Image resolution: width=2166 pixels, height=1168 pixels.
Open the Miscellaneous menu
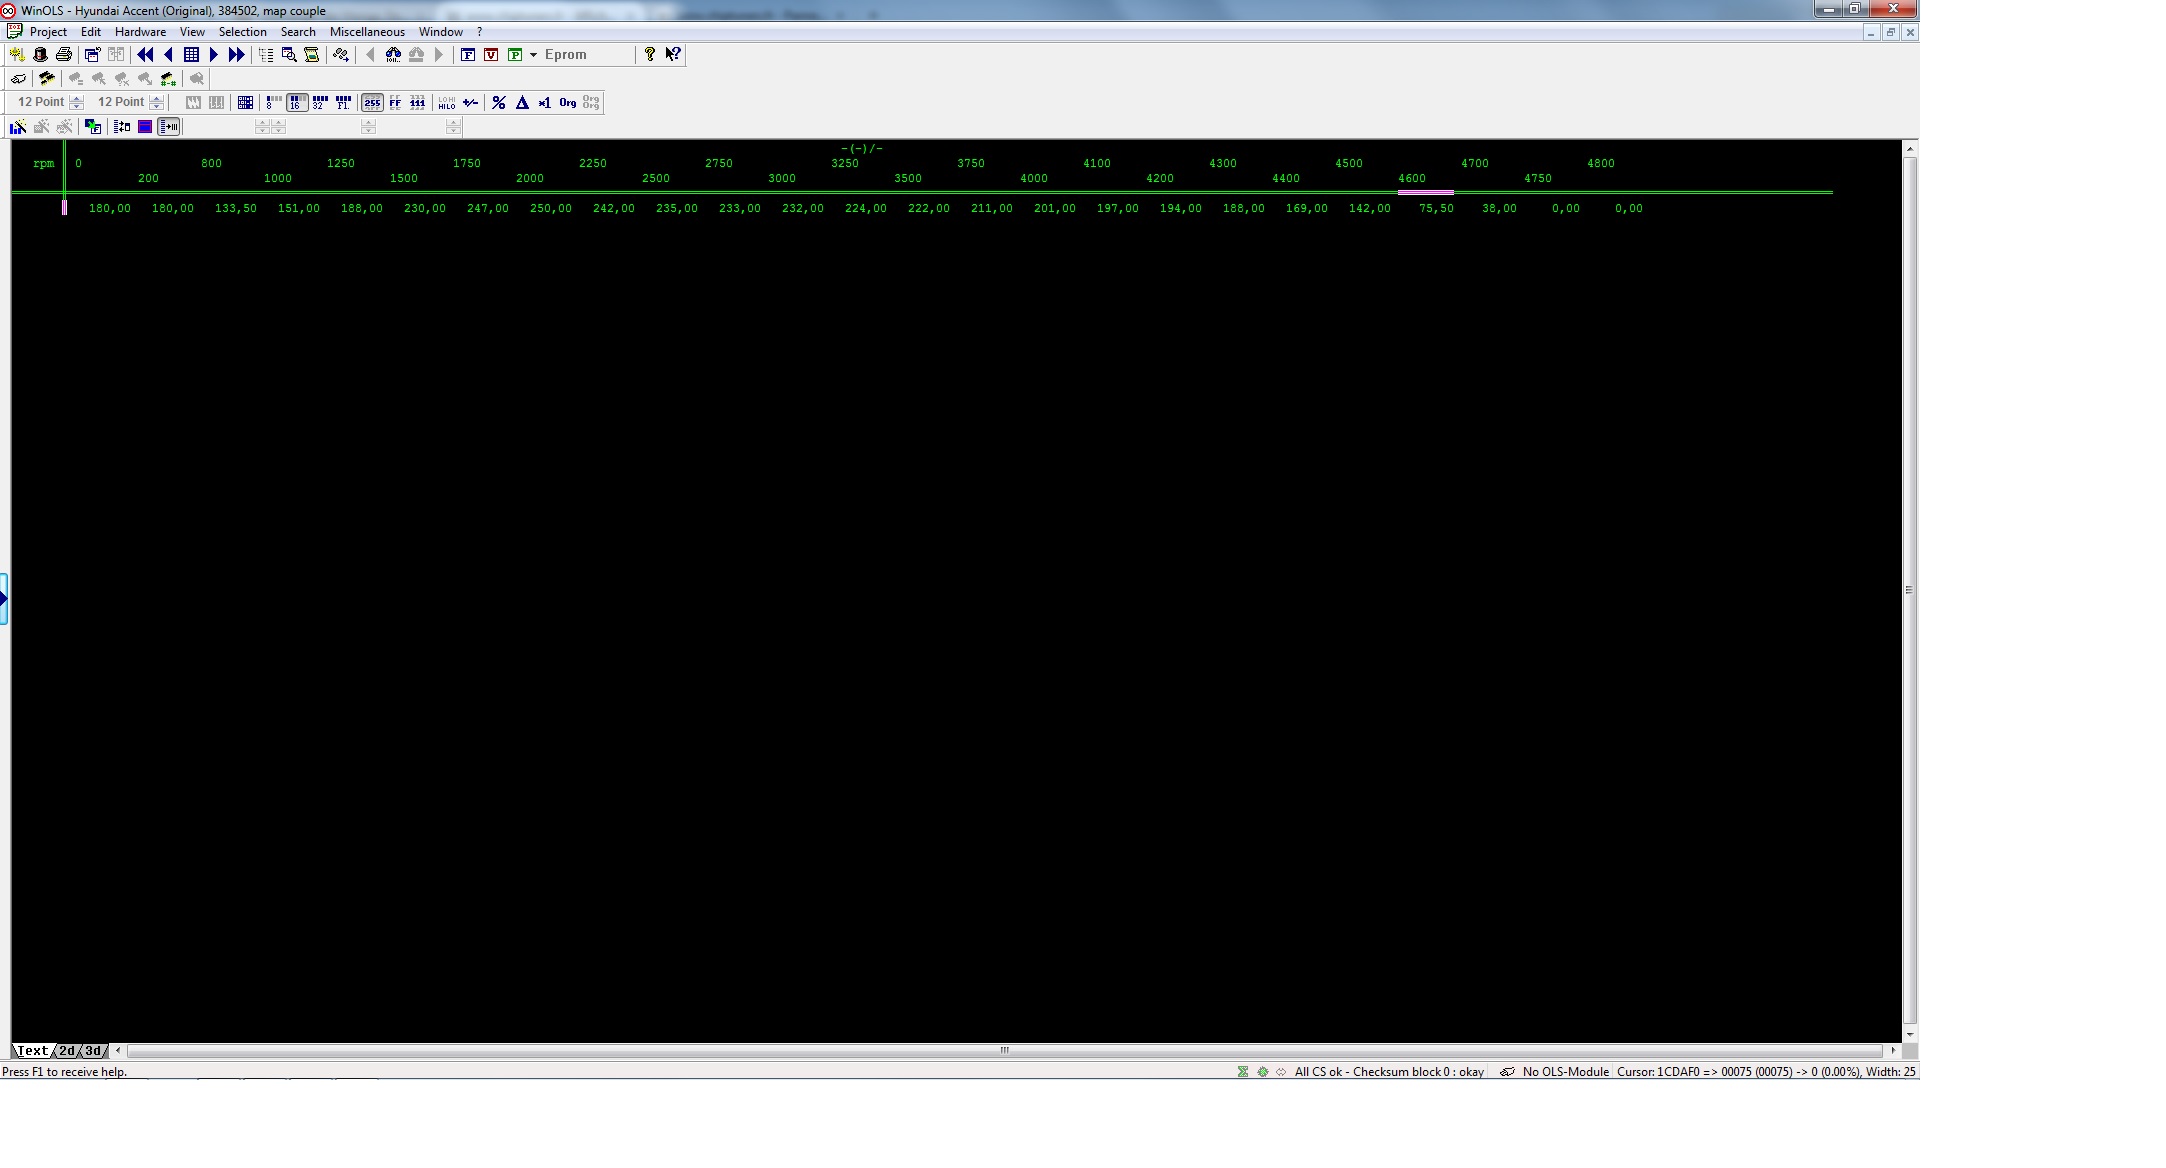point(367,32)
